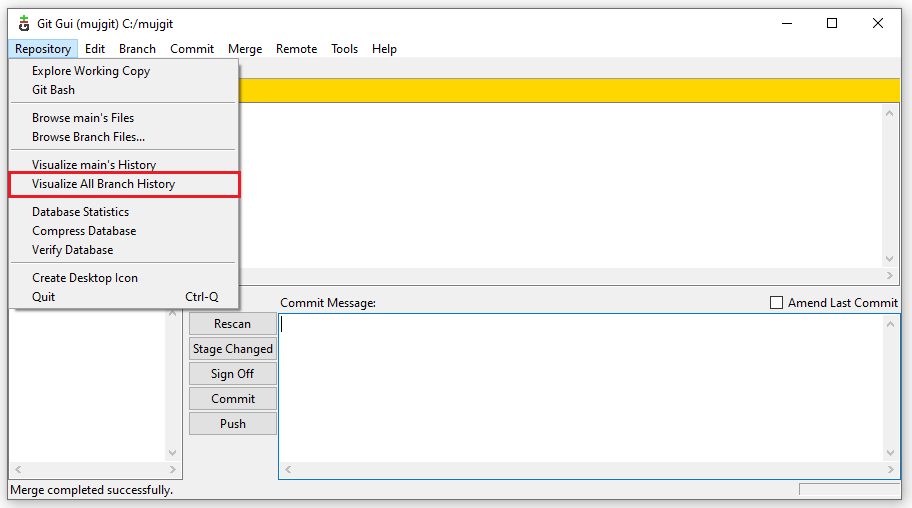Screen dimensions: 912x508
Task: Open the Help menu
Action: [x=384, y=49]
